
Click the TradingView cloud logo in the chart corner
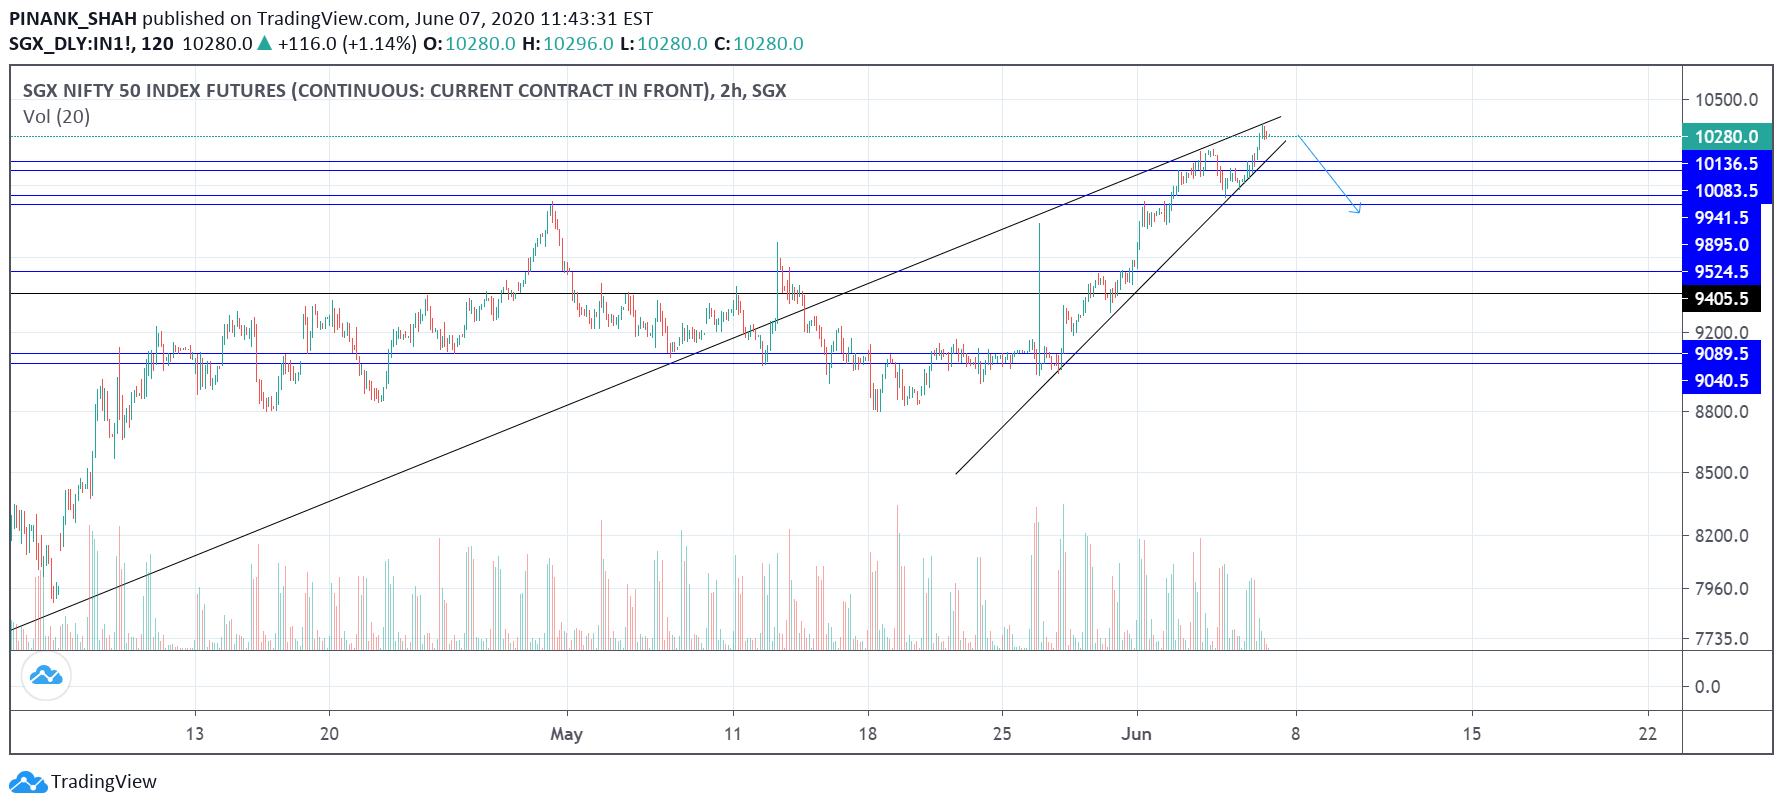click(x=46, y=676)
